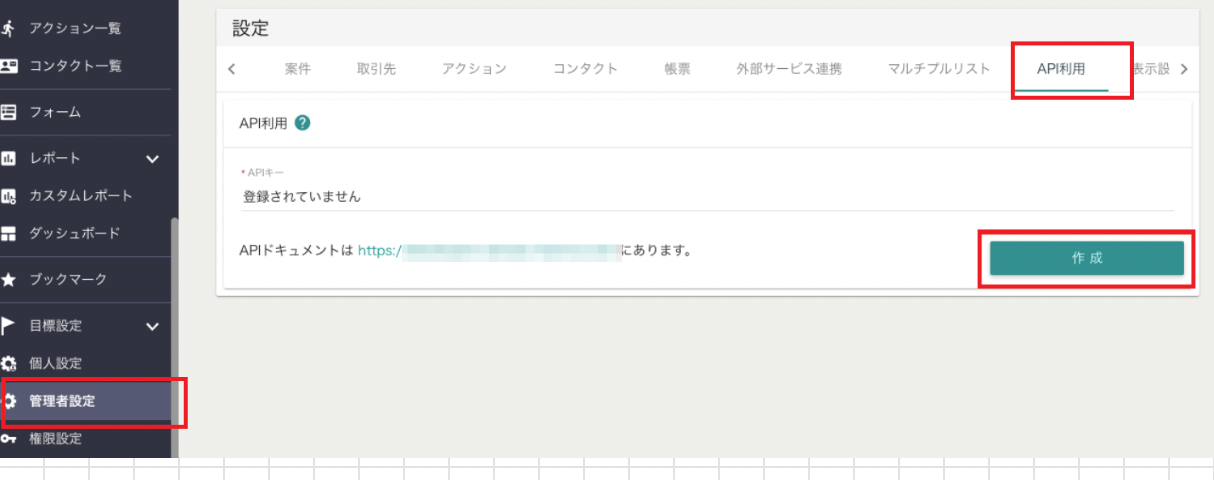Viewport: 1214px width, 480px height.
Task: Click the dashboard icon beside ダッシュボード
Action: (9, 233)
